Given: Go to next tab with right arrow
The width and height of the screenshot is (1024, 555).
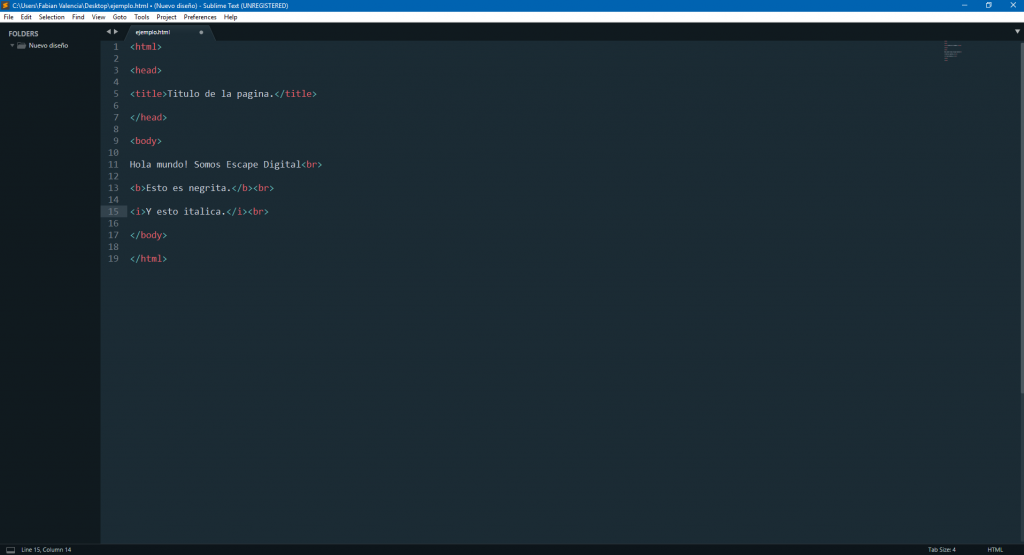Looking at the screenshot, I should (x=116, y=32).
